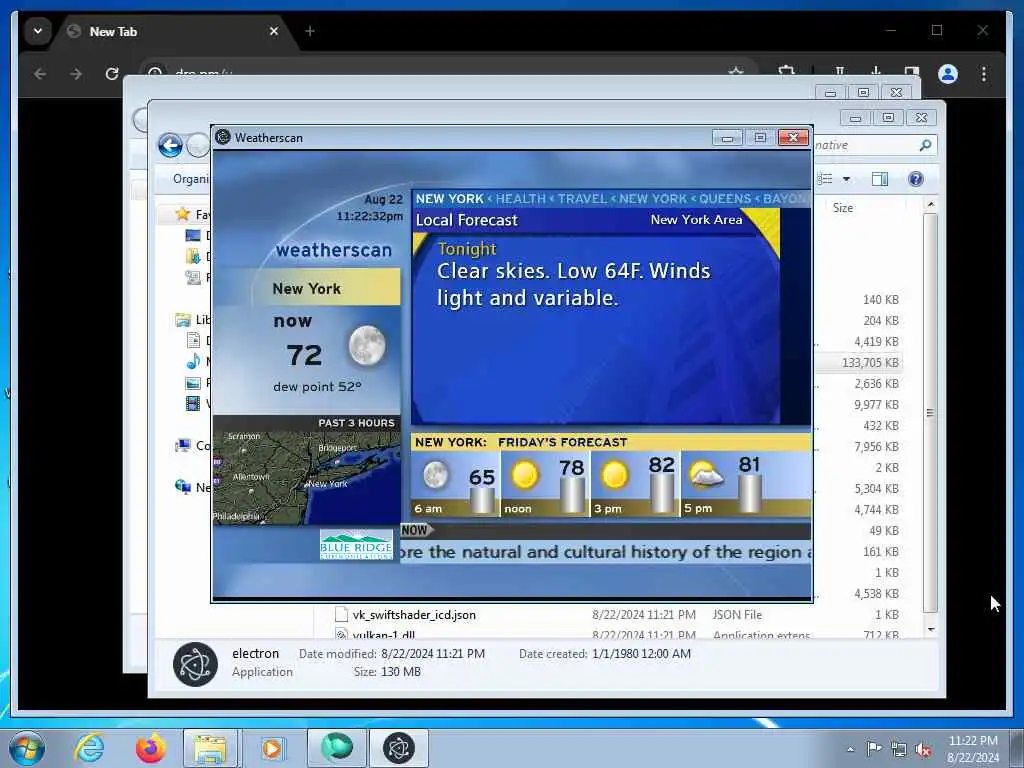Image resolution: width=1024 pixels, height=768 pixels.
Task: Launch Firefox from the taskbar
Action: 150,748
